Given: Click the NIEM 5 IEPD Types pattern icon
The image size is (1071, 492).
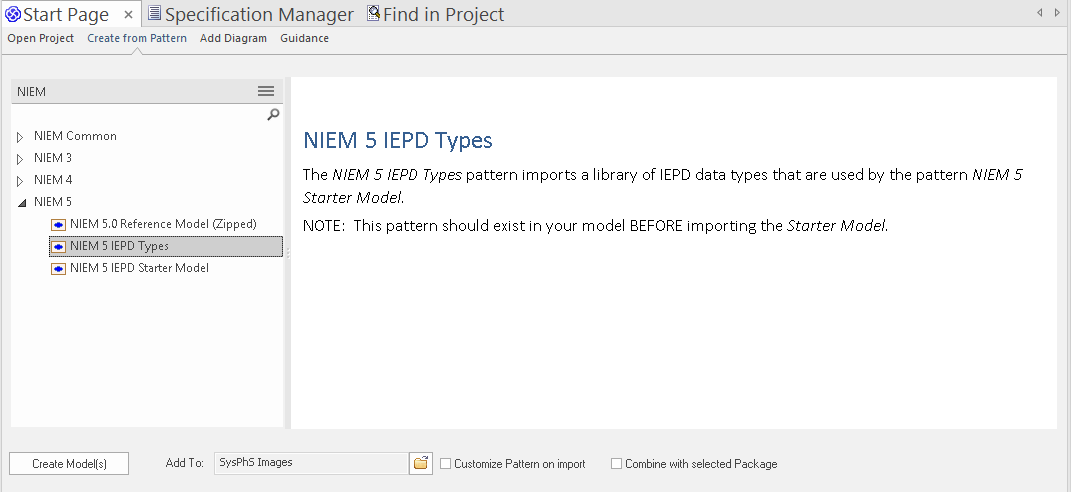Looking at the screenshot, I should (58, 247).
